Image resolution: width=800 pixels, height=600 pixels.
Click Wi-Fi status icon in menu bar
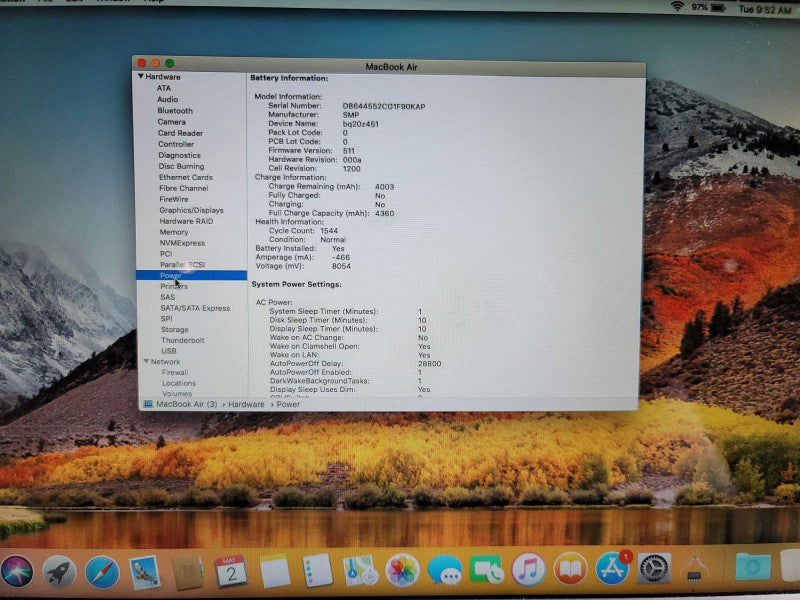pyautogui.click(x=678, y=7)
